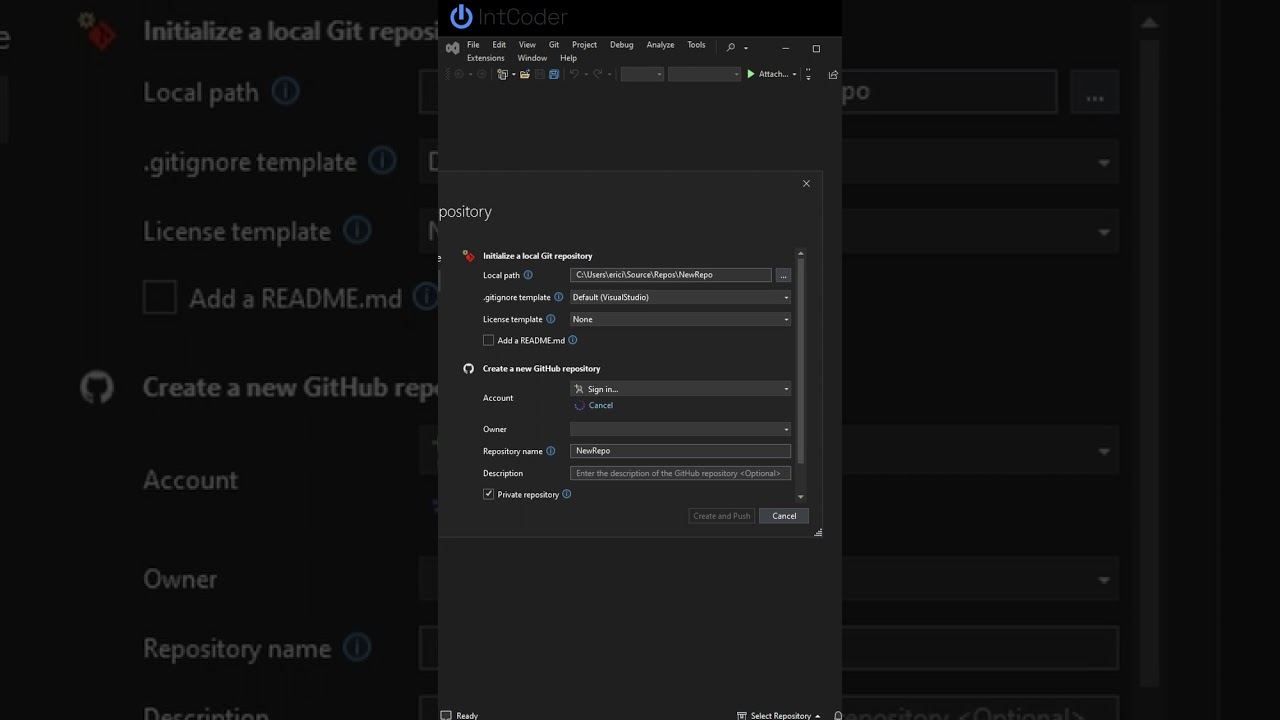Open the Select Repository status bar menu
Screen dimensions: 1280x720
tap(779, 715)
